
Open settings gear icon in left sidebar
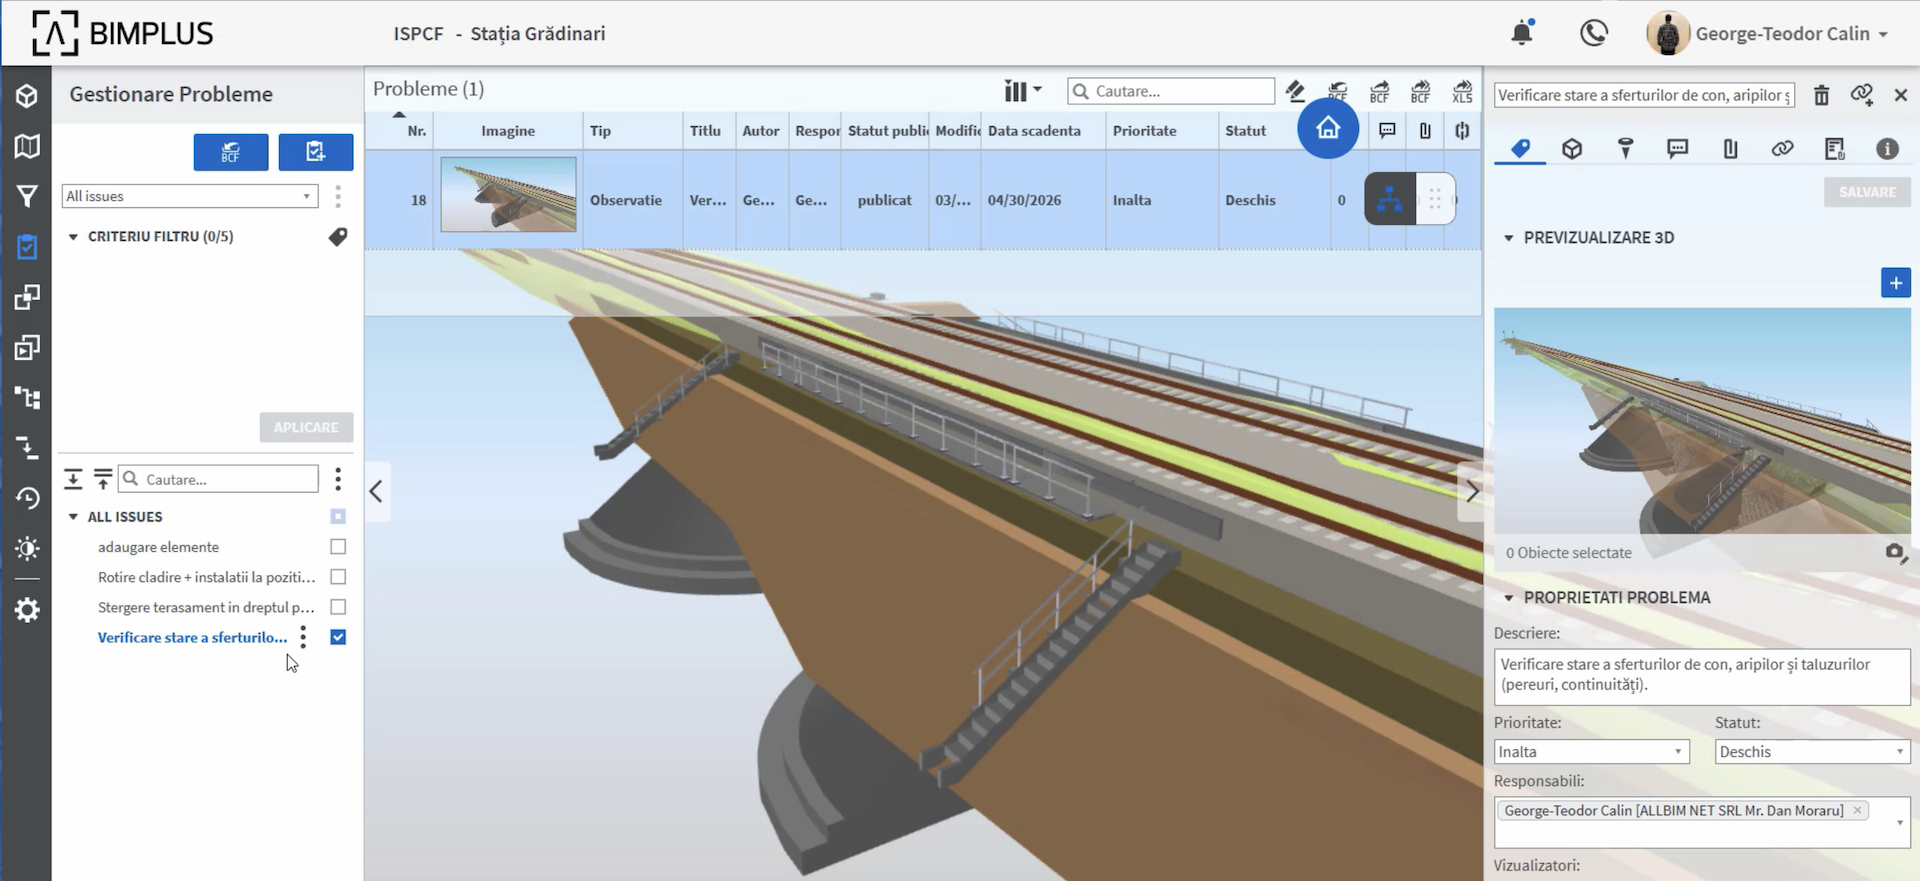click(27, 610)
